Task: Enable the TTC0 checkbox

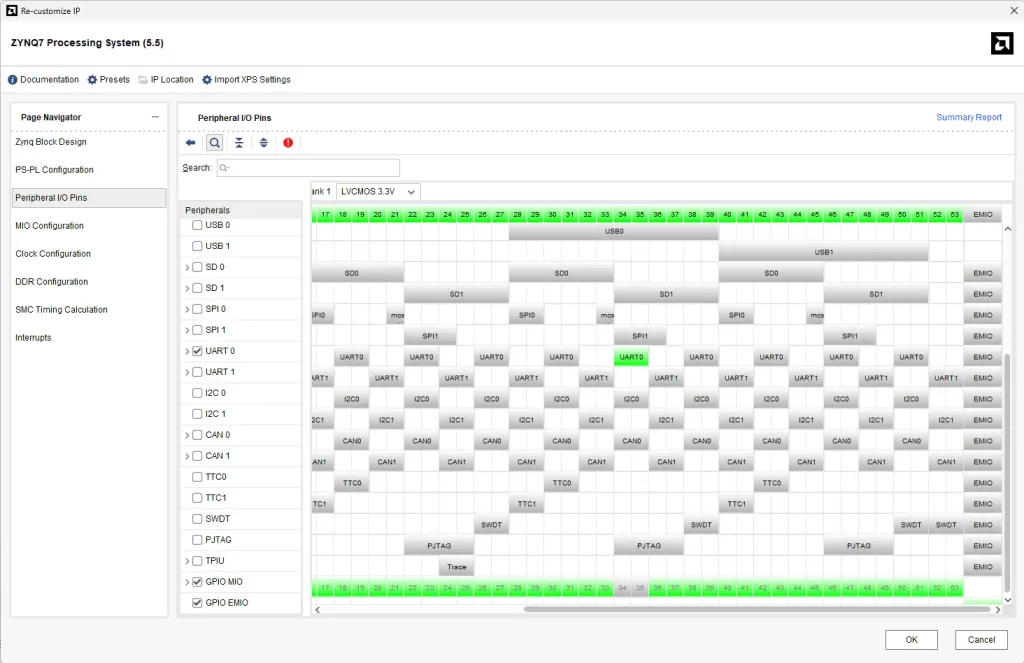Action: 197,477
